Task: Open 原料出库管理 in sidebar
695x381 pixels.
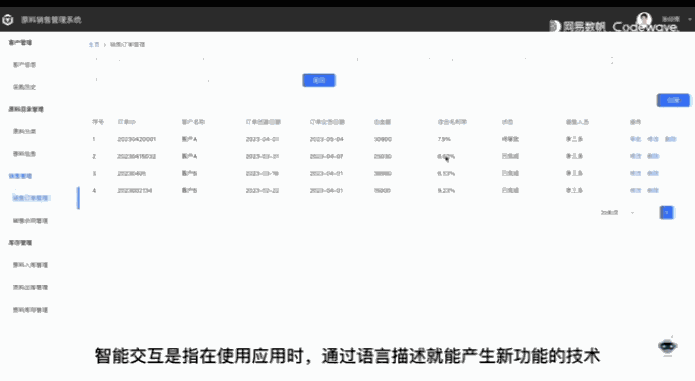Action: 30,288
